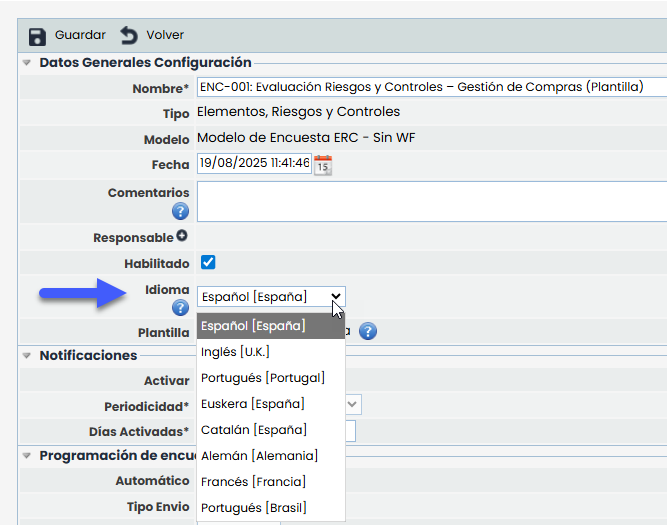
Task: Open the calendar picker next to Fecha
Action: (322, 164)
